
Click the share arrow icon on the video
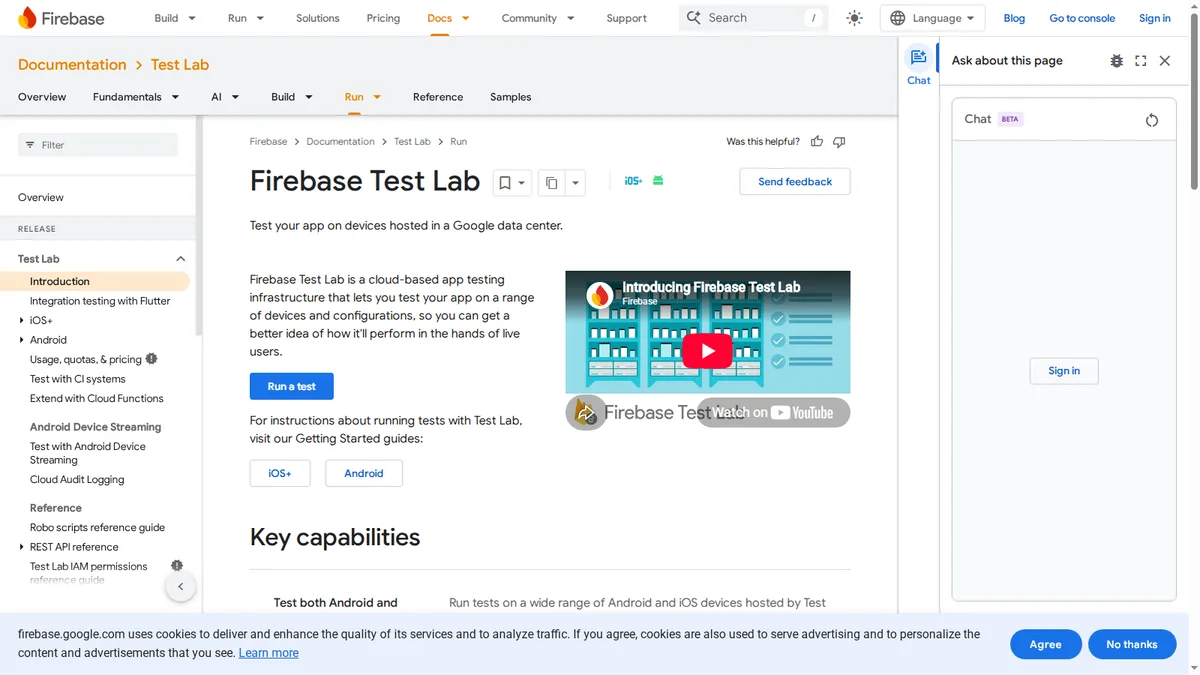586,413
